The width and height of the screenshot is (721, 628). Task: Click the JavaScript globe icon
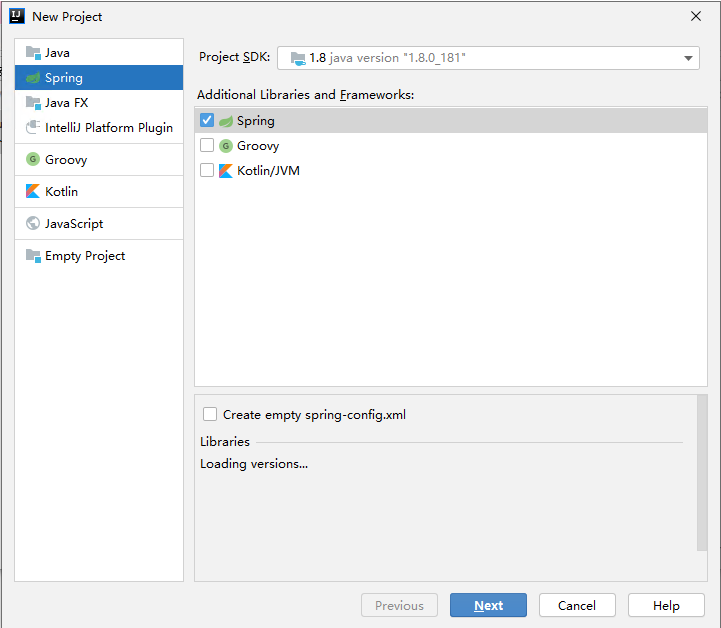tap(33, 223)
